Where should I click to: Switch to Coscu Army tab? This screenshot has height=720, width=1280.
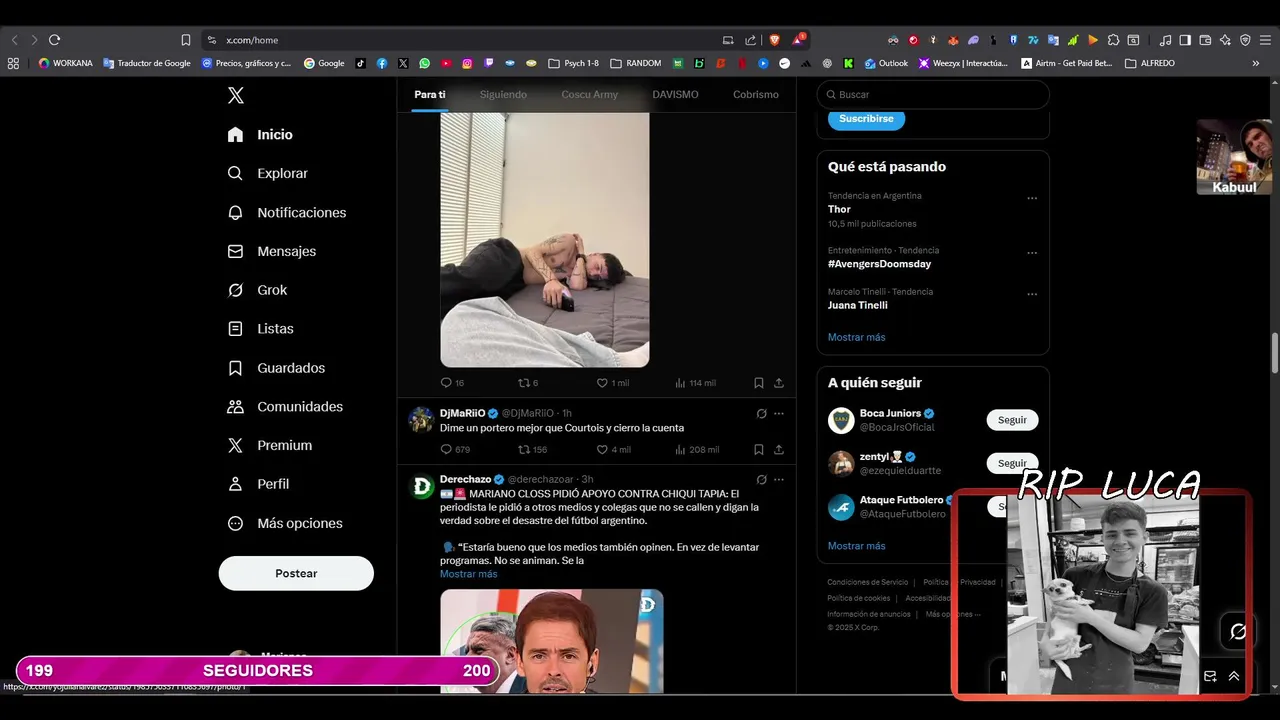[x=589, y=94]
